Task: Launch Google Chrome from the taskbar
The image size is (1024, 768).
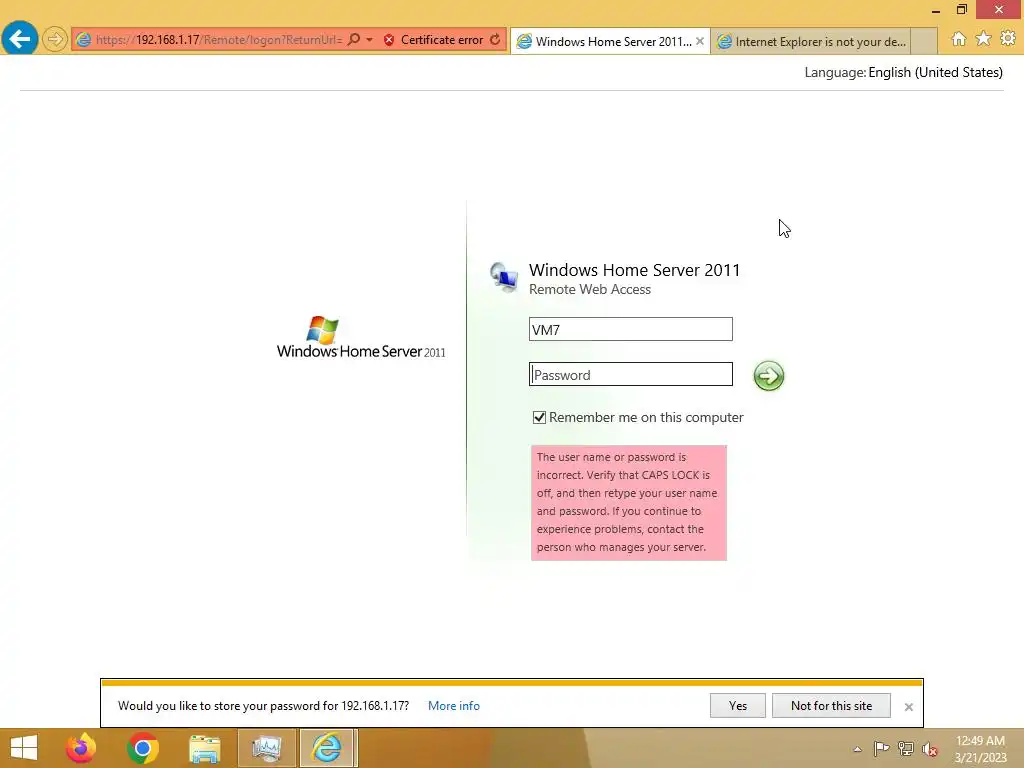Action: click(x=143, y=748)
